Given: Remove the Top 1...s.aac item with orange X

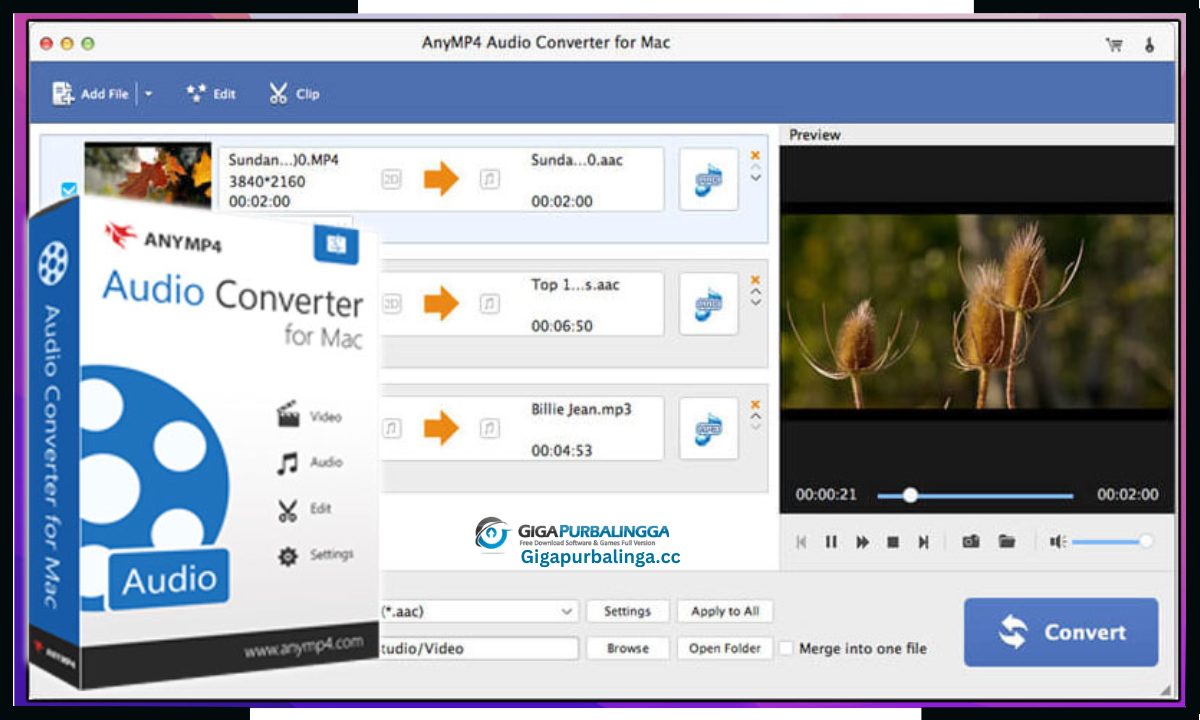Looking at the screenshot, I should [755, 280].
